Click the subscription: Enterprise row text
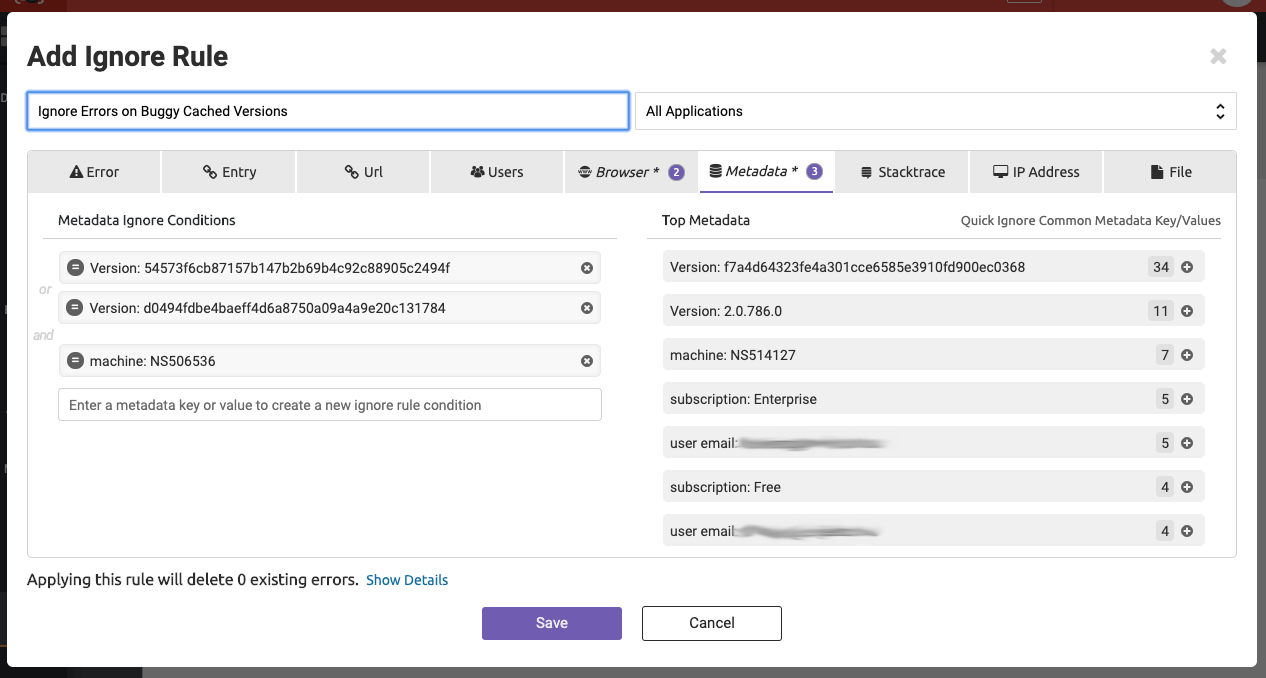The width and height of the screenshot is (1266, 678). [x=743, y=399]
